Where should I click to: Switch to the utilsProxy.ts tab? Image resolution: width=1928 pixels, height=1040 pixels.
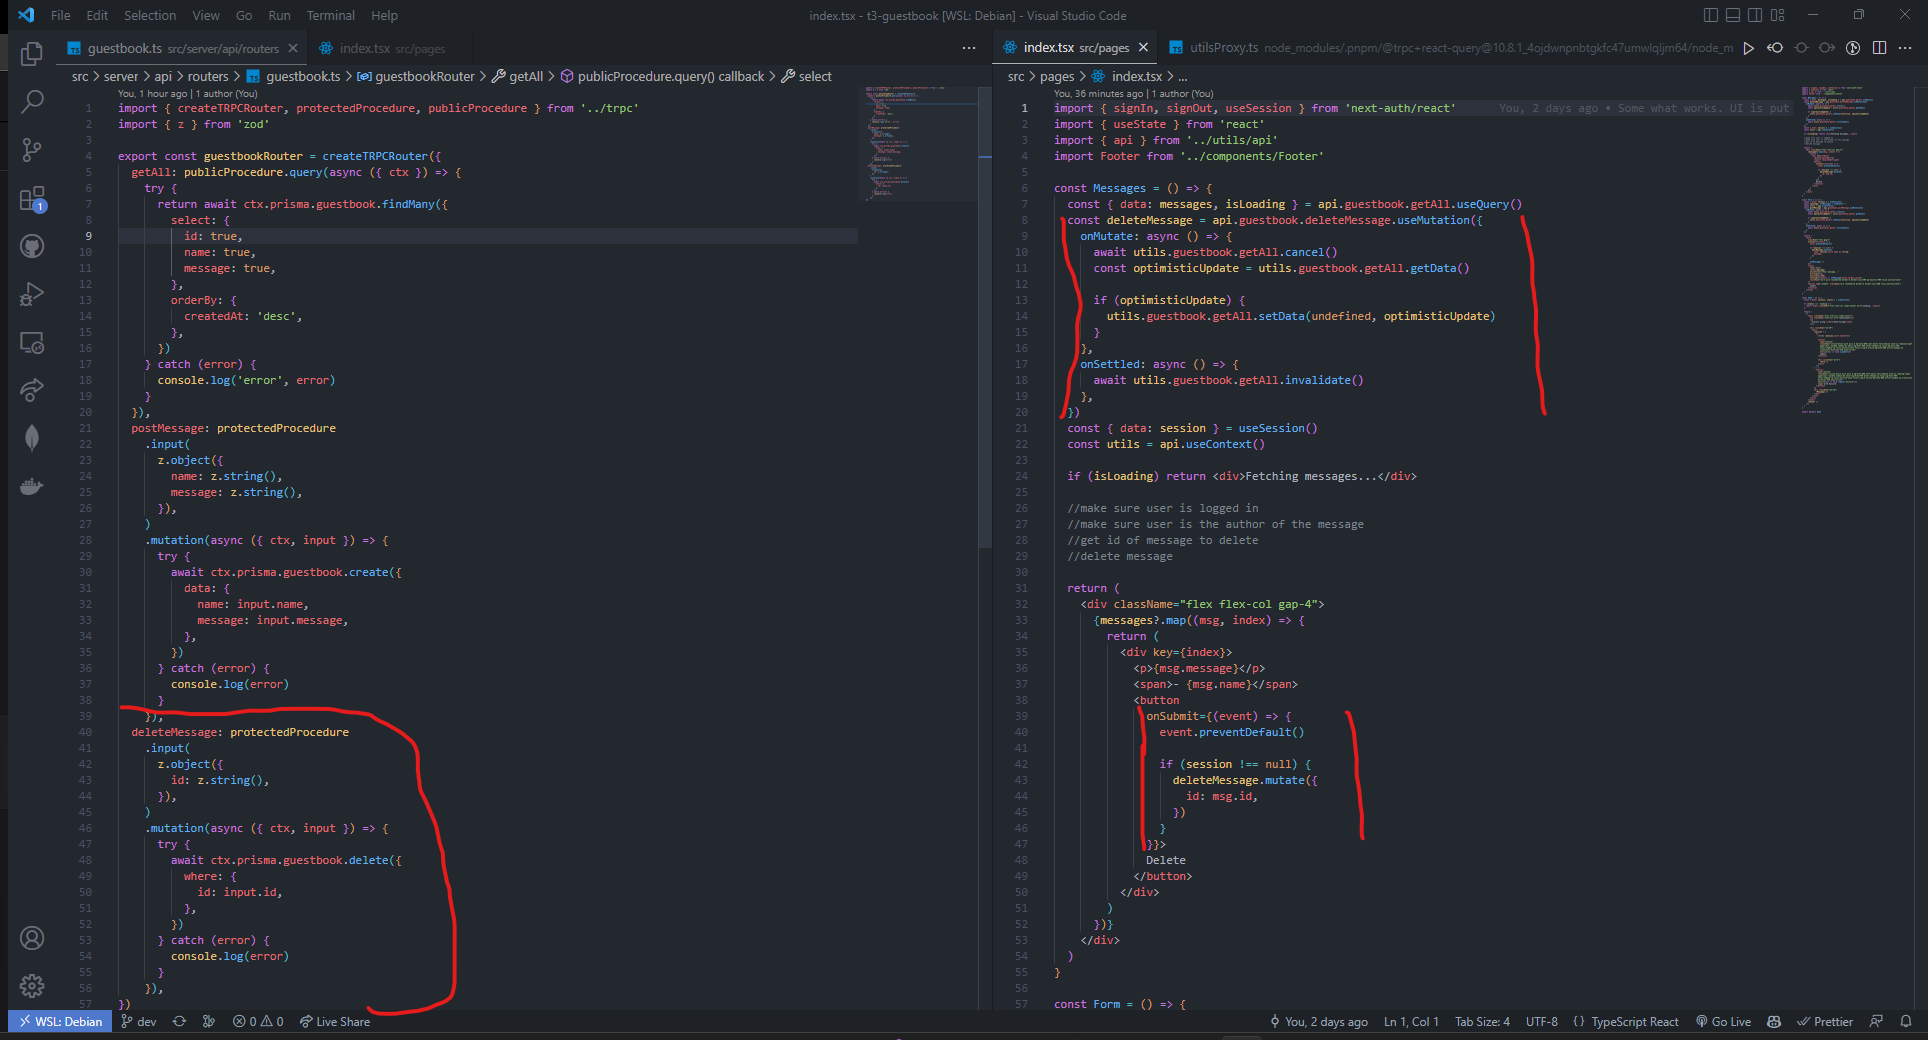coord(1451,48)
